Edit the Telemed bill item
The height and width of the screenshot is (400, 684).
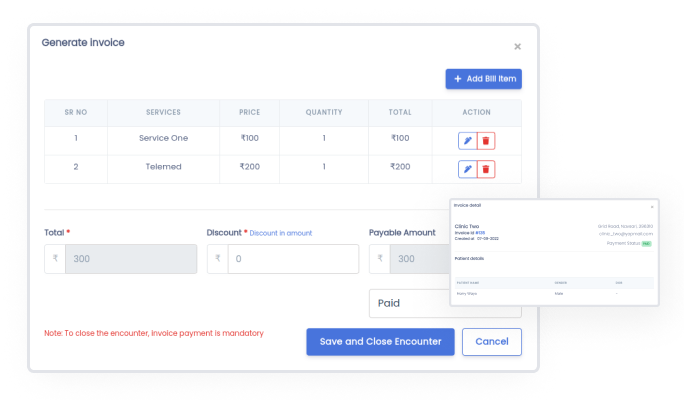467,168
